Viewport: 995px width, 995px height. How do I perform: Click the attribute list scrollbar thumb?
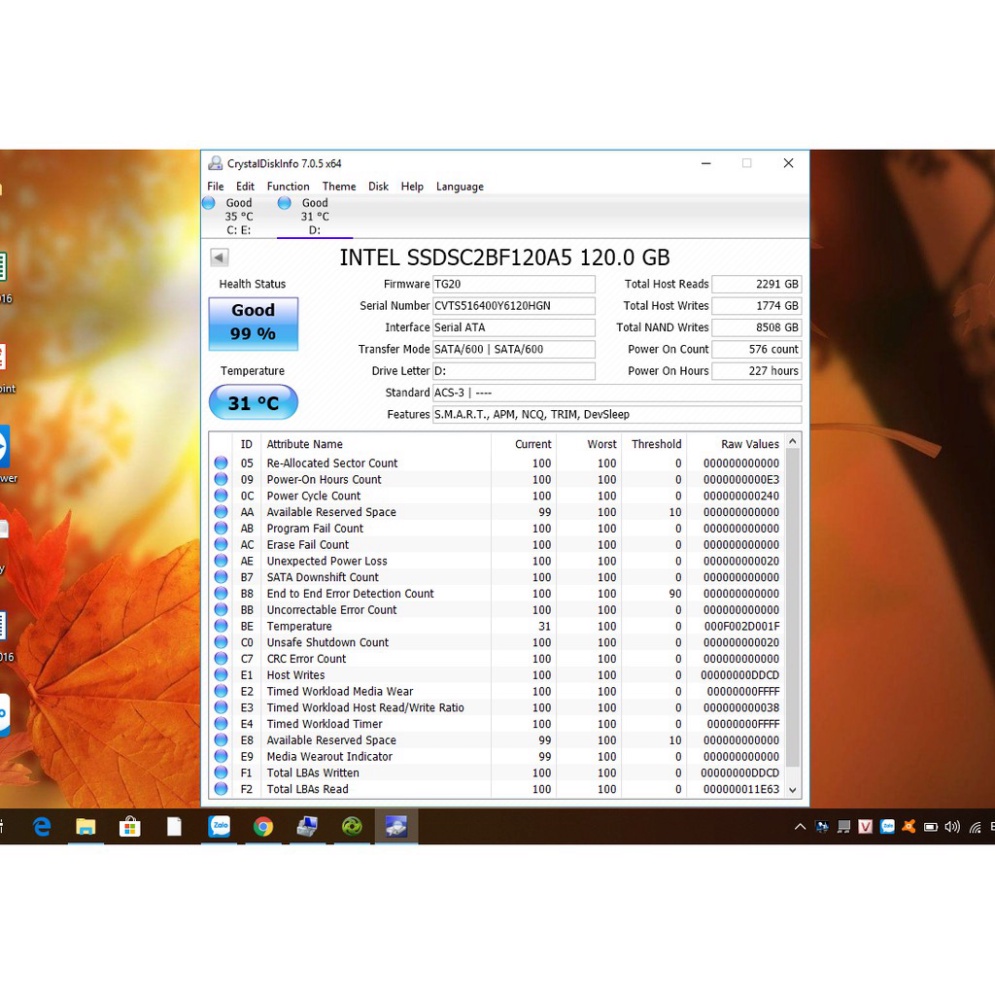[793, 608]
